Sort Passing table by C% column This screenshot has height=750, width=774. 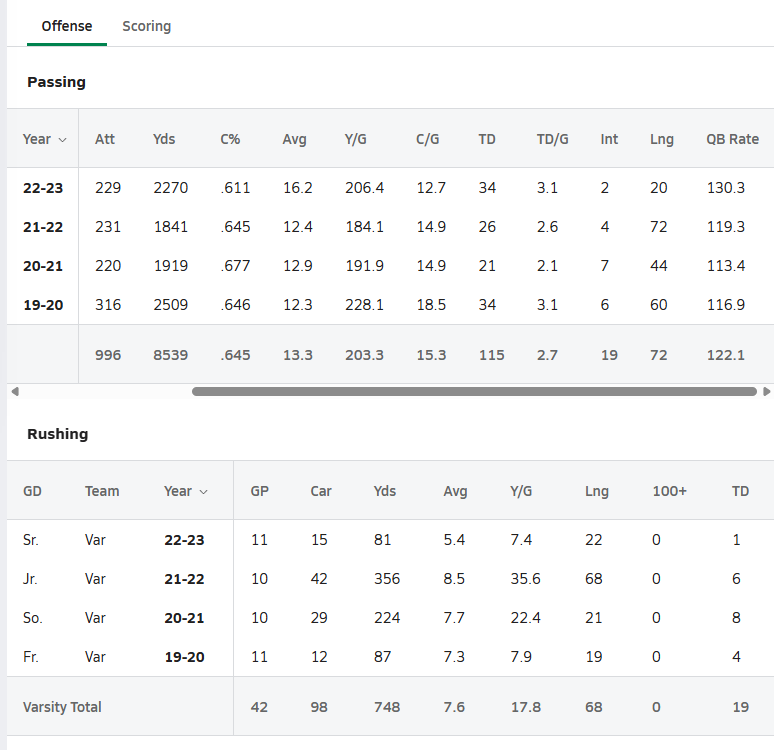click(230, 139)
